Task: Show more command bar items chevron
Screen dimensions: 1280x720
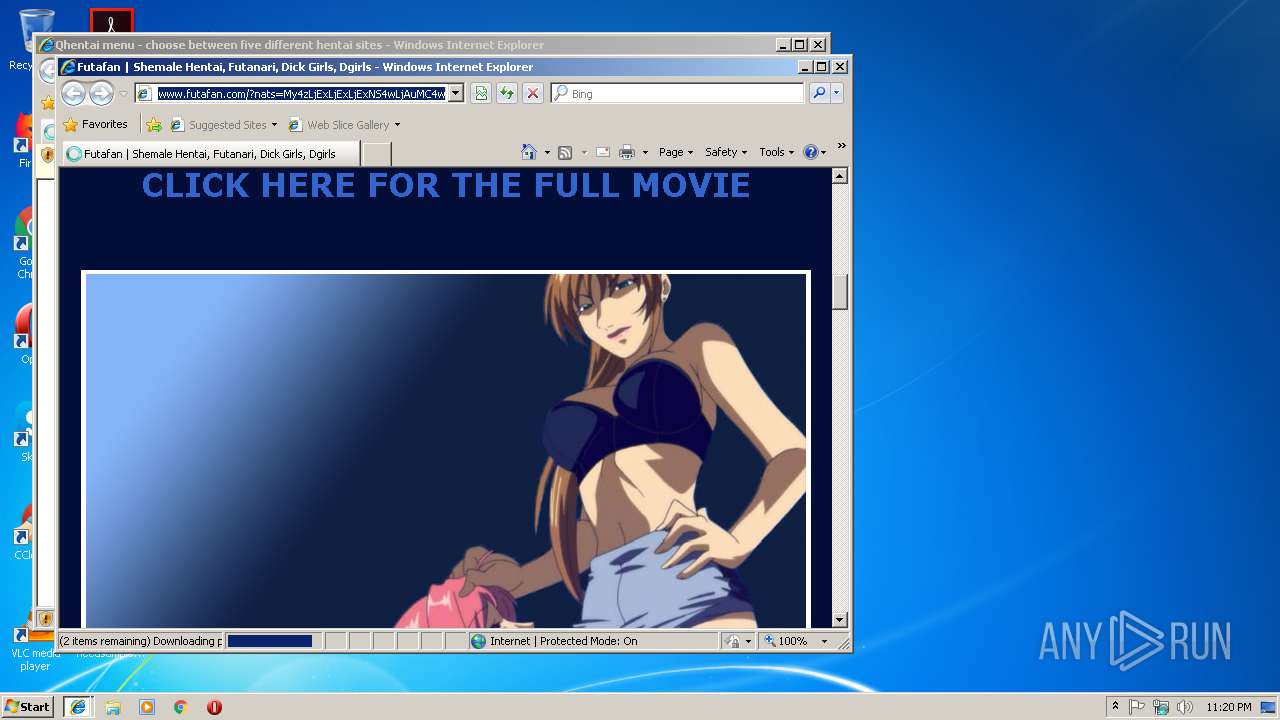Action: (x=842, y=147)
